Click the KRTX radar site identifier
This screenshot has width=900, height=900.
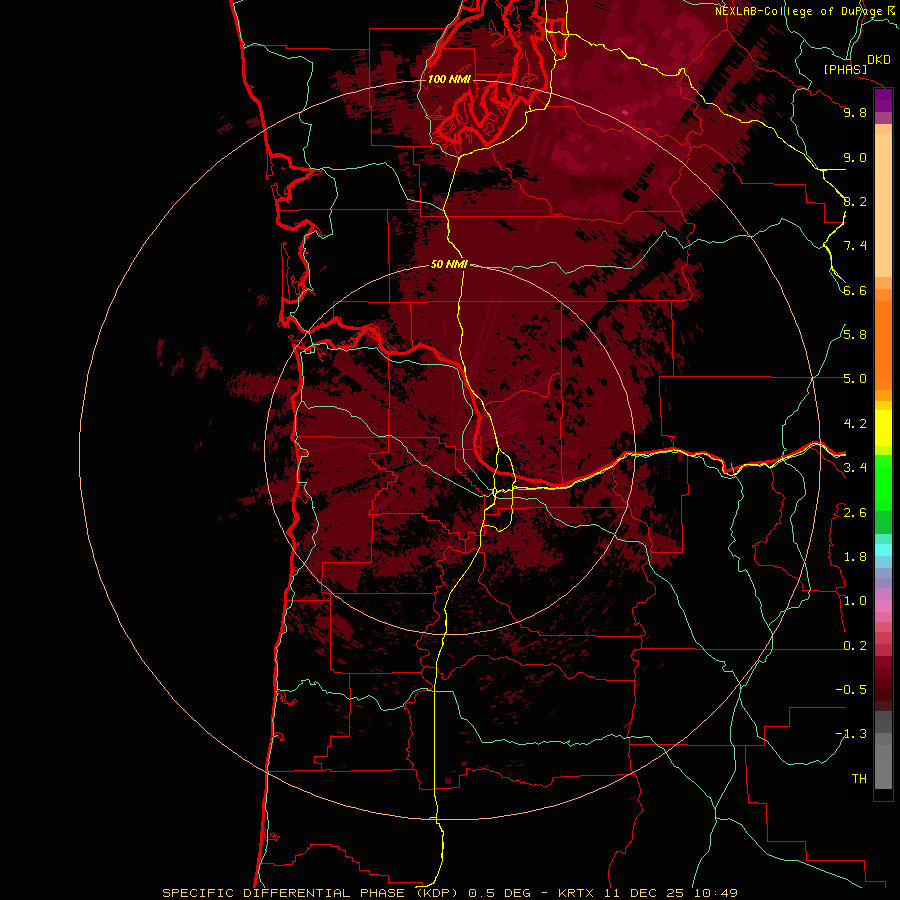click(577, 893)
